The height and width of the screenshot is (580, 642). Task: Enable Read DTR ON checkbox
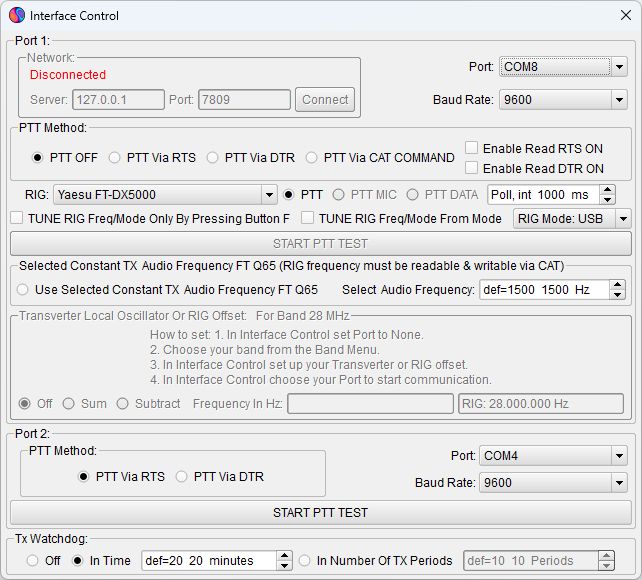pyautogui.click(x=472, y=168)
